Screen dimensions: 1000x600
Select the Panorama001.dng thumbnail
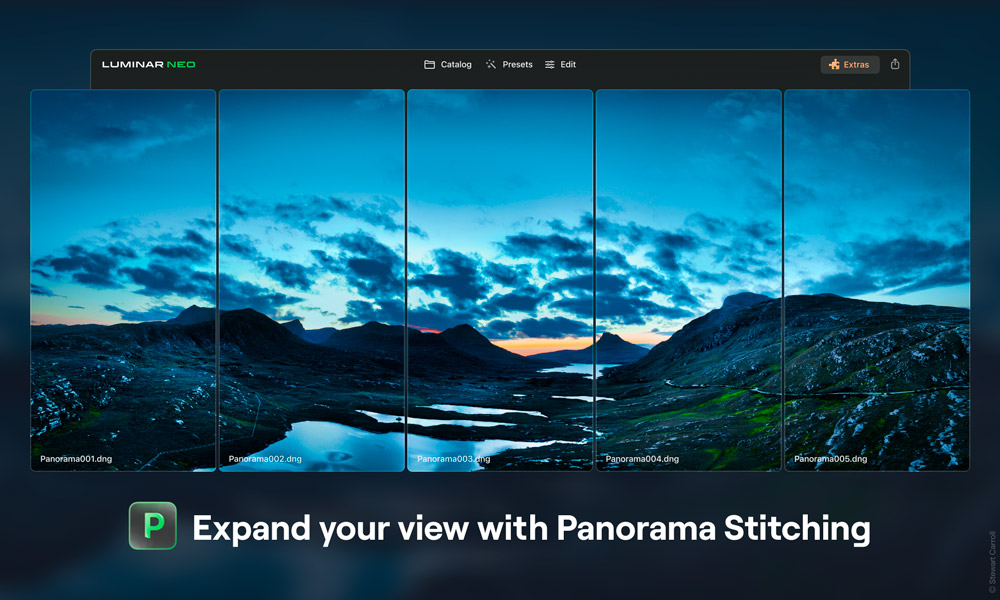(123, 281)
